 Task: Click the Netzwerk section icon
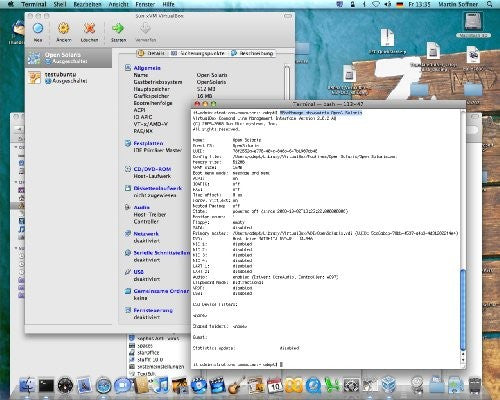pyautogui.click(x=128, y=234)
